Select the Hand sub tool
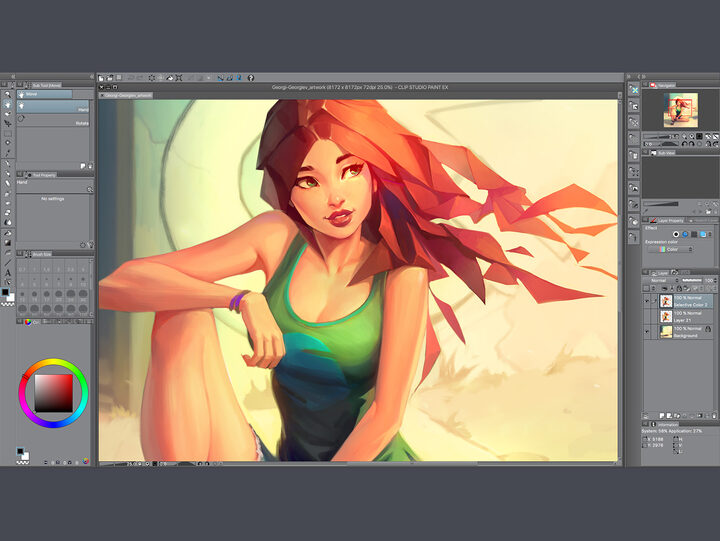Image resolution: width=720 pixels, height=541 pixels. (x=53, y=107)
